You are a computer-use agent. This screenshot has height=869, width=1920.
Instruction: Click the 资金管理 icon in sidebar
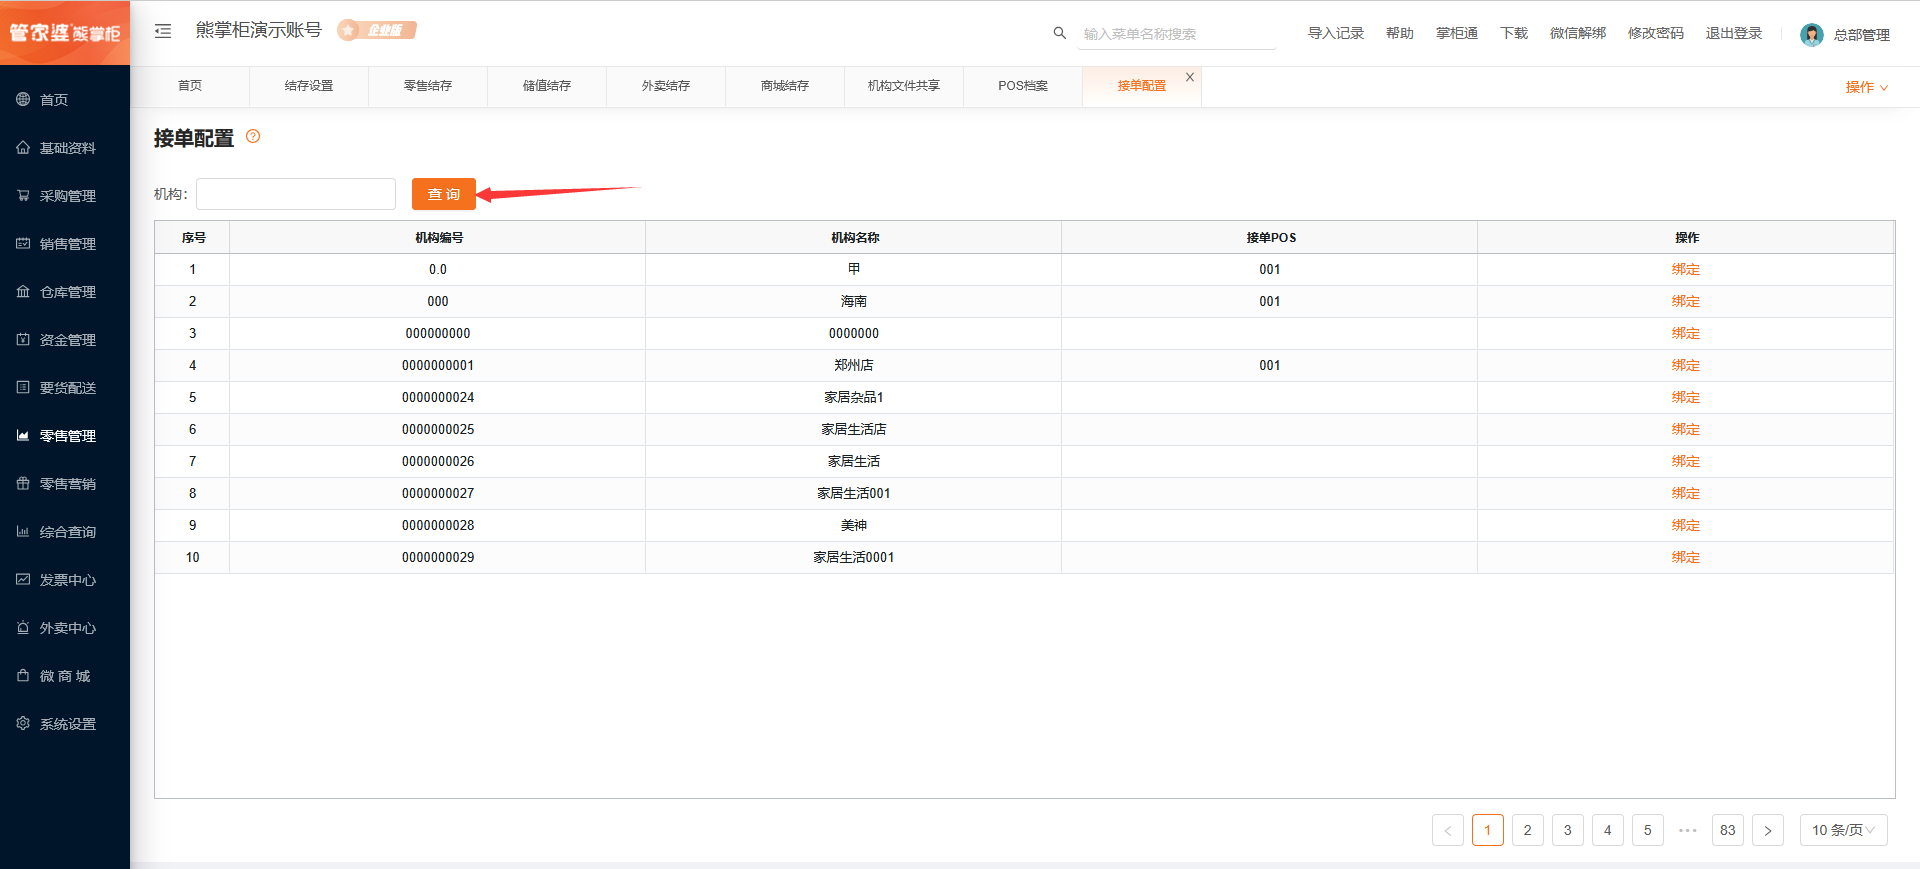click(x=23, y=339)
